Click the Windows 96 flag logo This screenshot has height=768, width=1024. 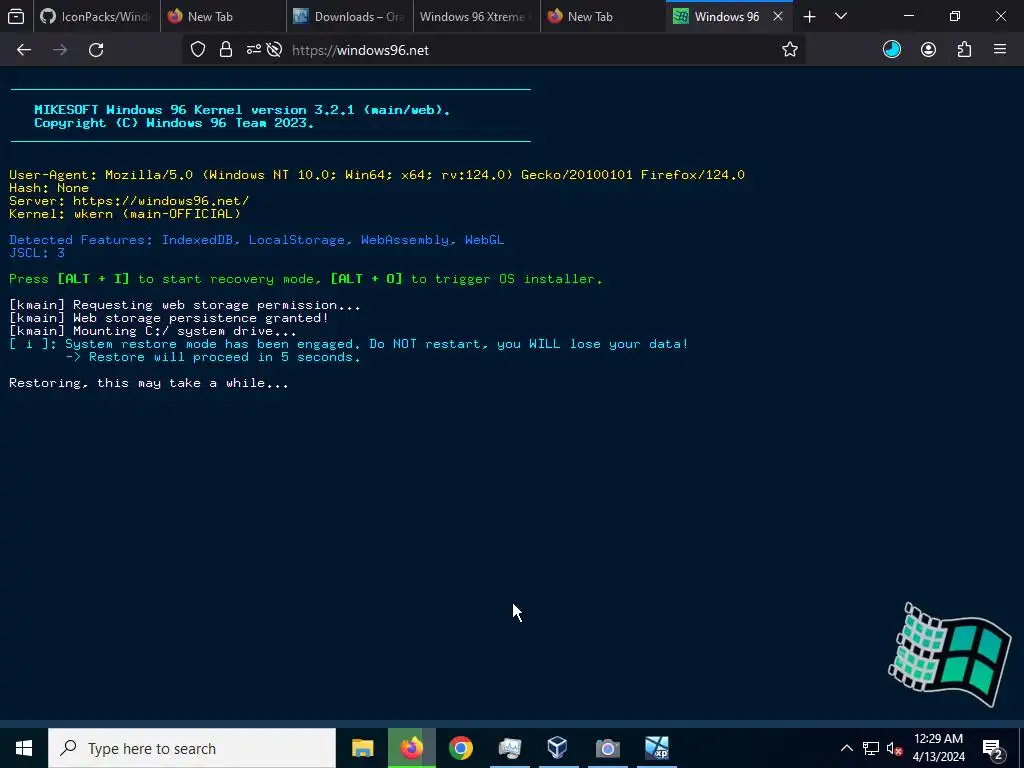coord(950,654)
